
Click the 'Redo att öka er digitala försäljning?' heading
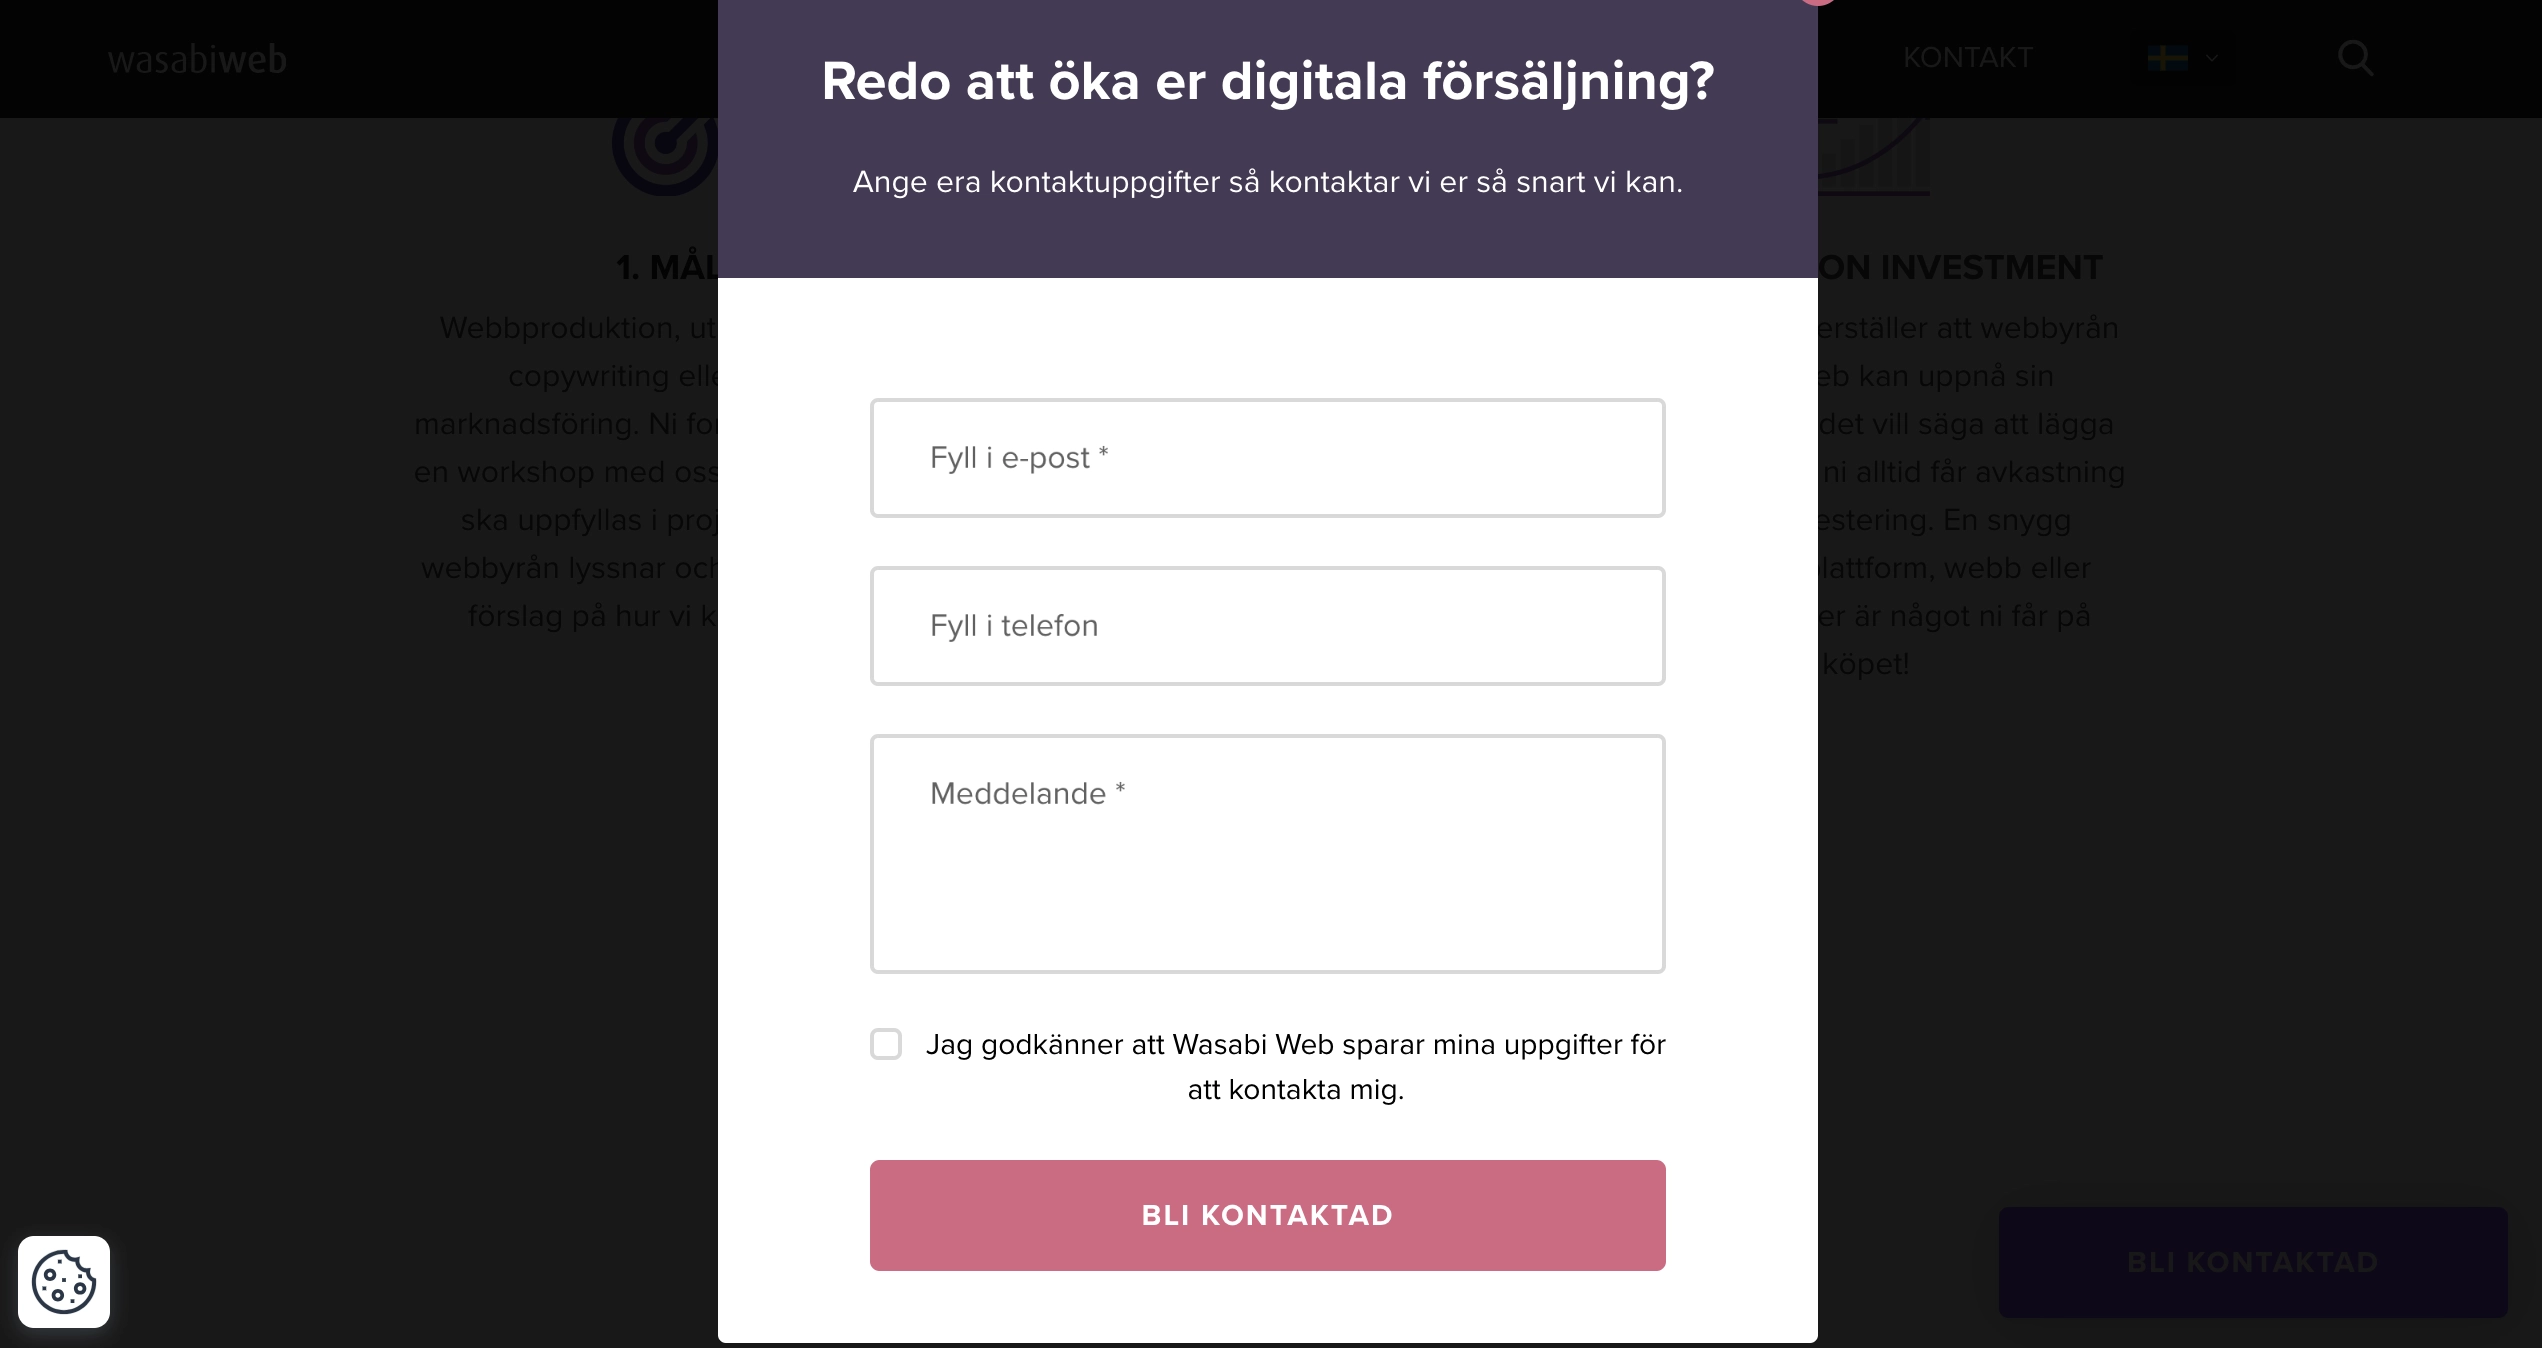[x=1267, y=81]
